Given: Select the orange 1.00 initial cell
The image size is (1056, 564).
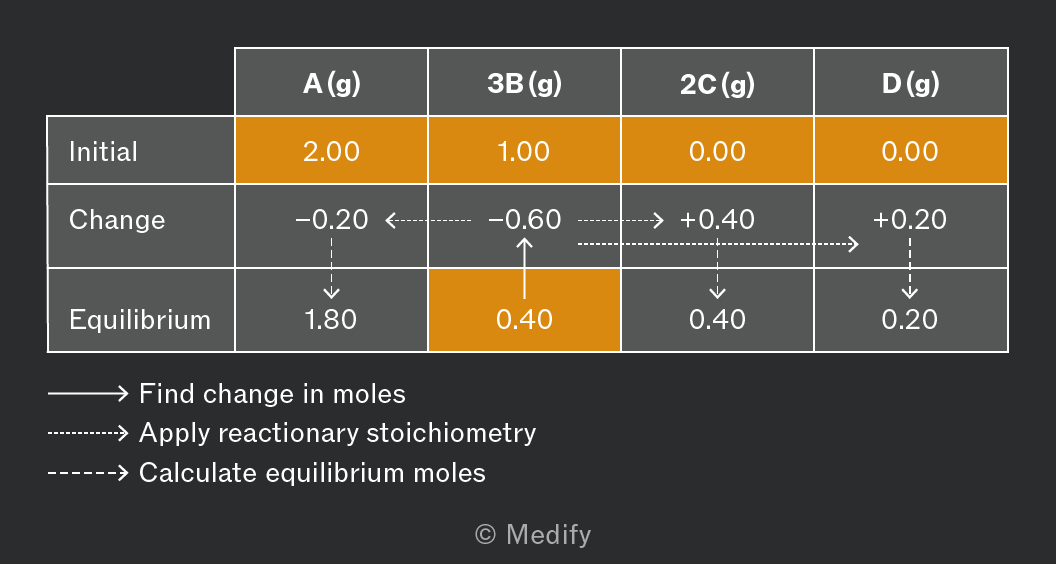Looking at the screenshot, I should click(524, 150).
